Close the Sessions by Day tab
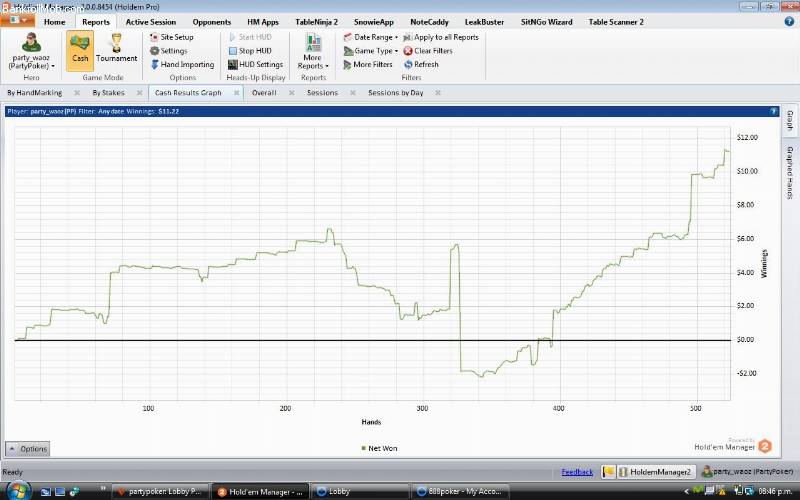The image size is (800, 500). (x=438, y=93)
